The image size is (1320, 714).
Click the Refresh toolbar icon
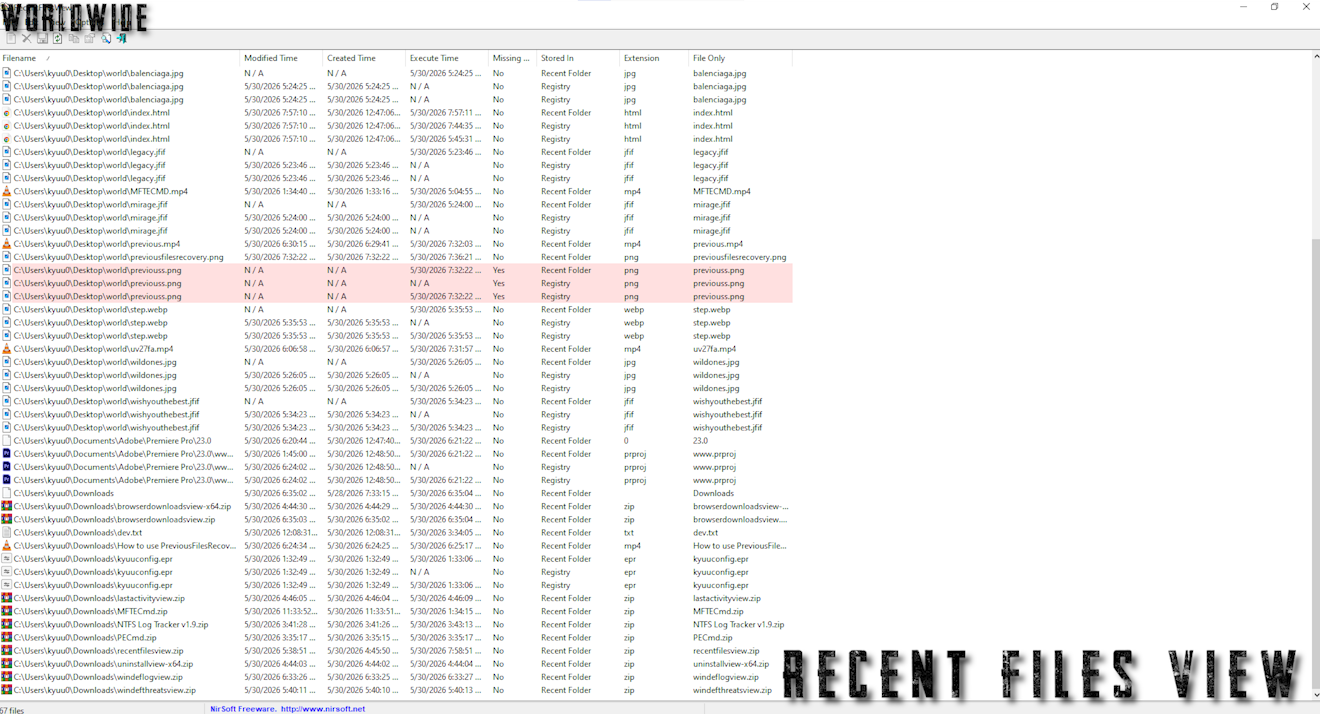[x=58, y=39]
